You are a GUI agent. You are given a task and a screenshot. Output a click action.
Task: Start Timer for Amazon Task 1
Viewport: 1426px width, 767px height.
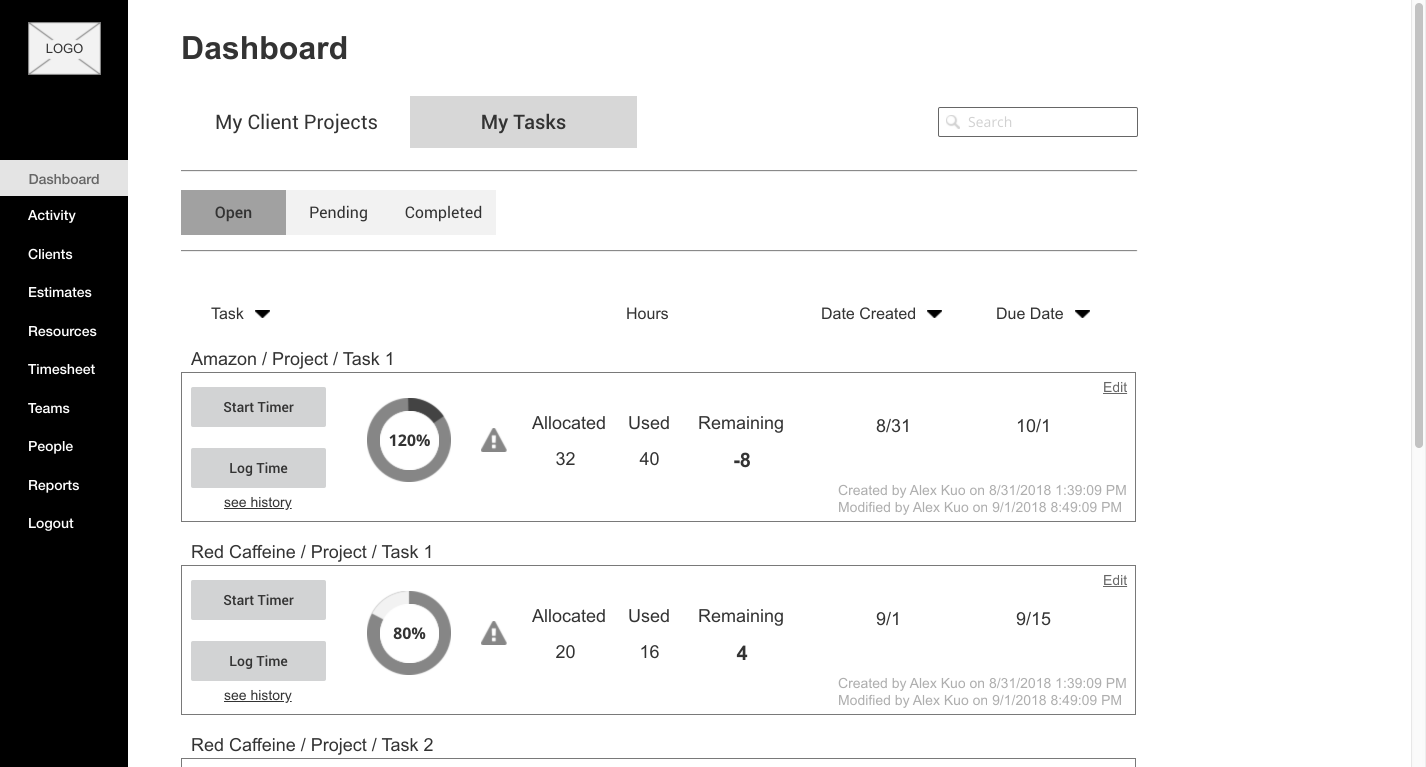pos(258,407)
